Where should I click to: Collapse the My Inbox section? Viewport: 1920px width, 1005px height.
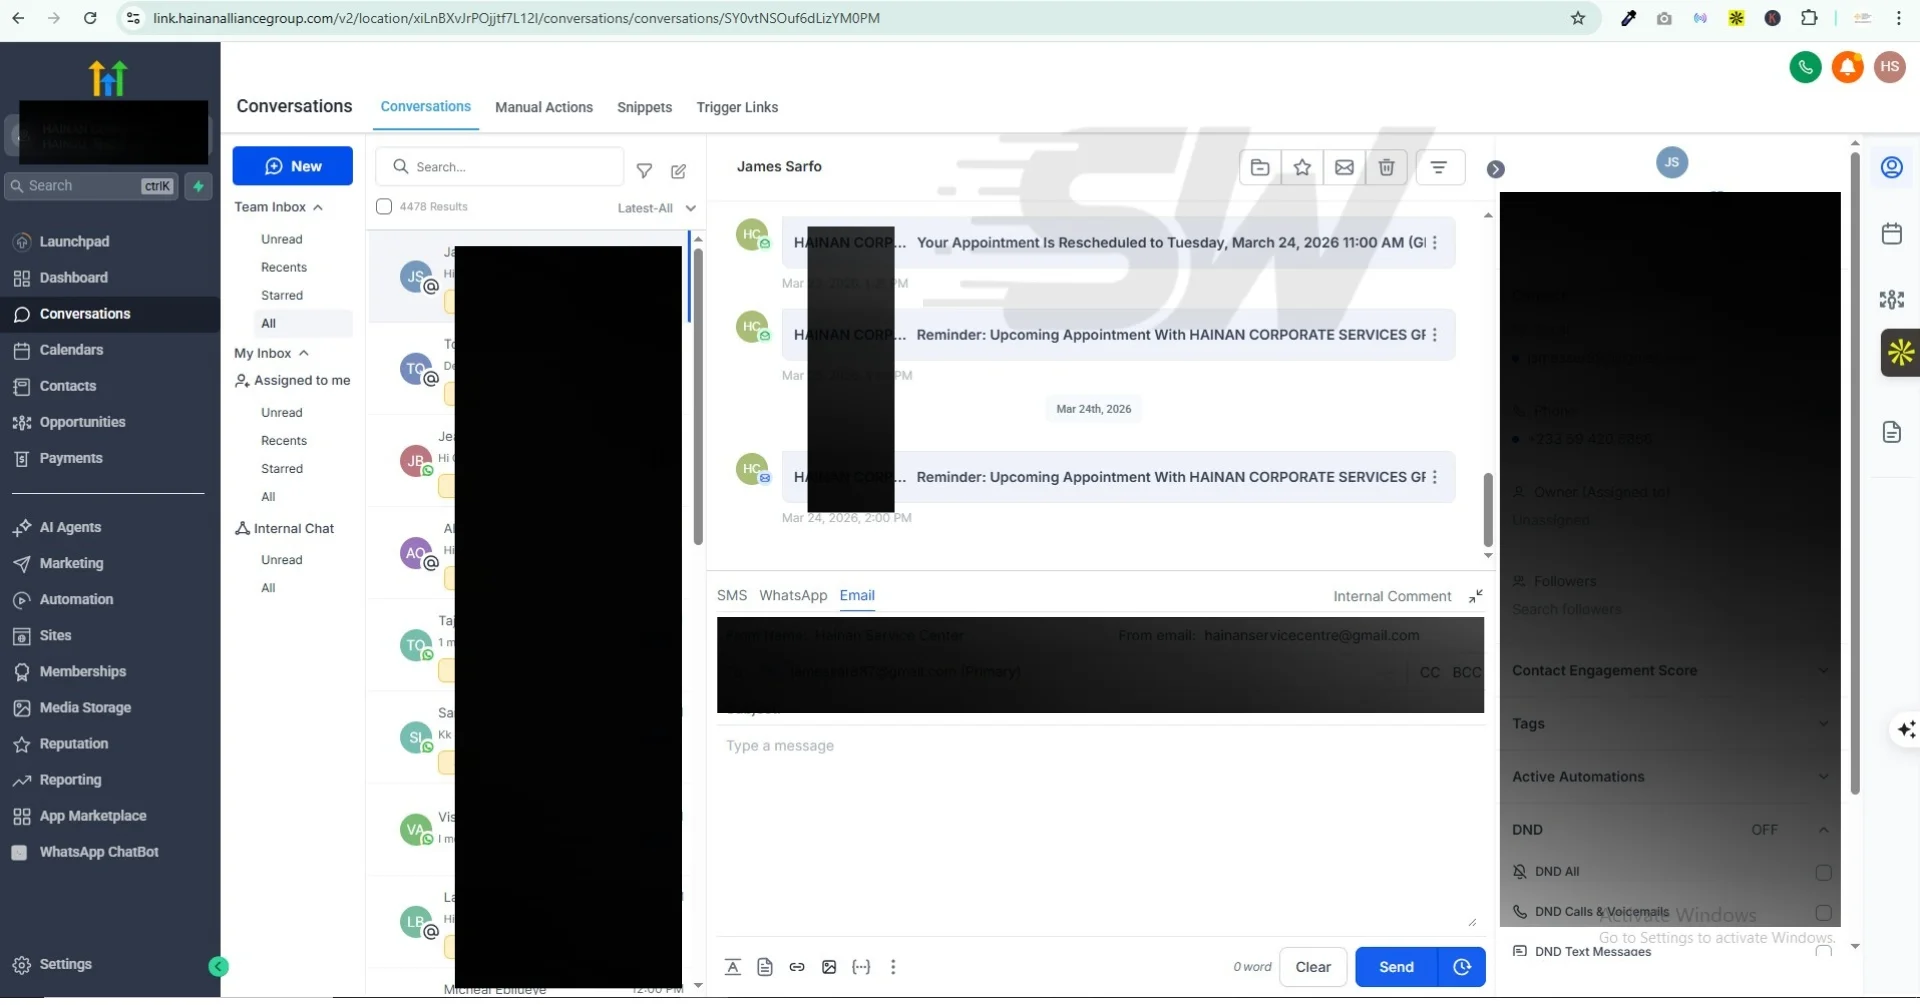(x=303, y=355)
